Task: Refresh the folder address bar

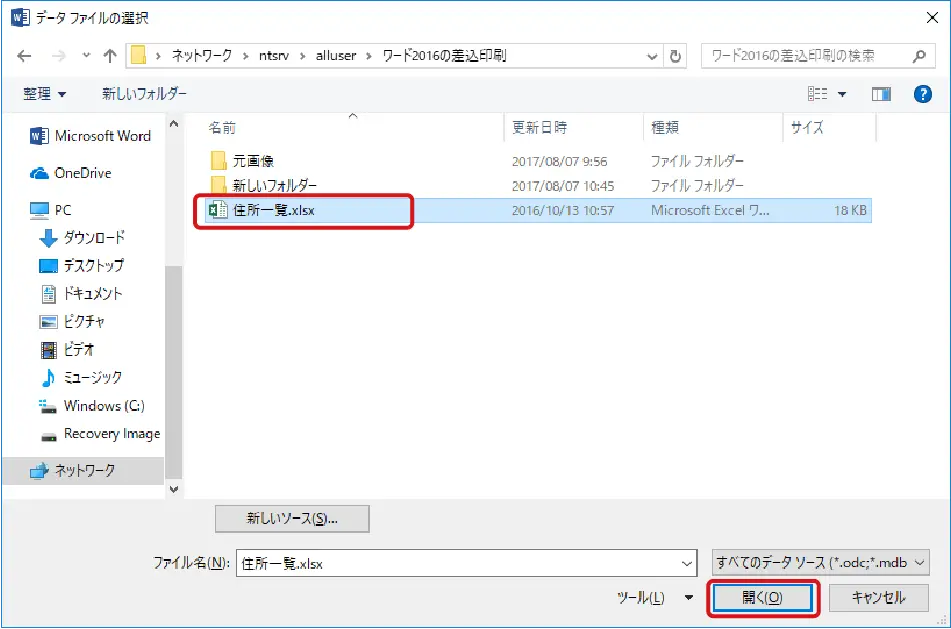Action: [675, 56]
